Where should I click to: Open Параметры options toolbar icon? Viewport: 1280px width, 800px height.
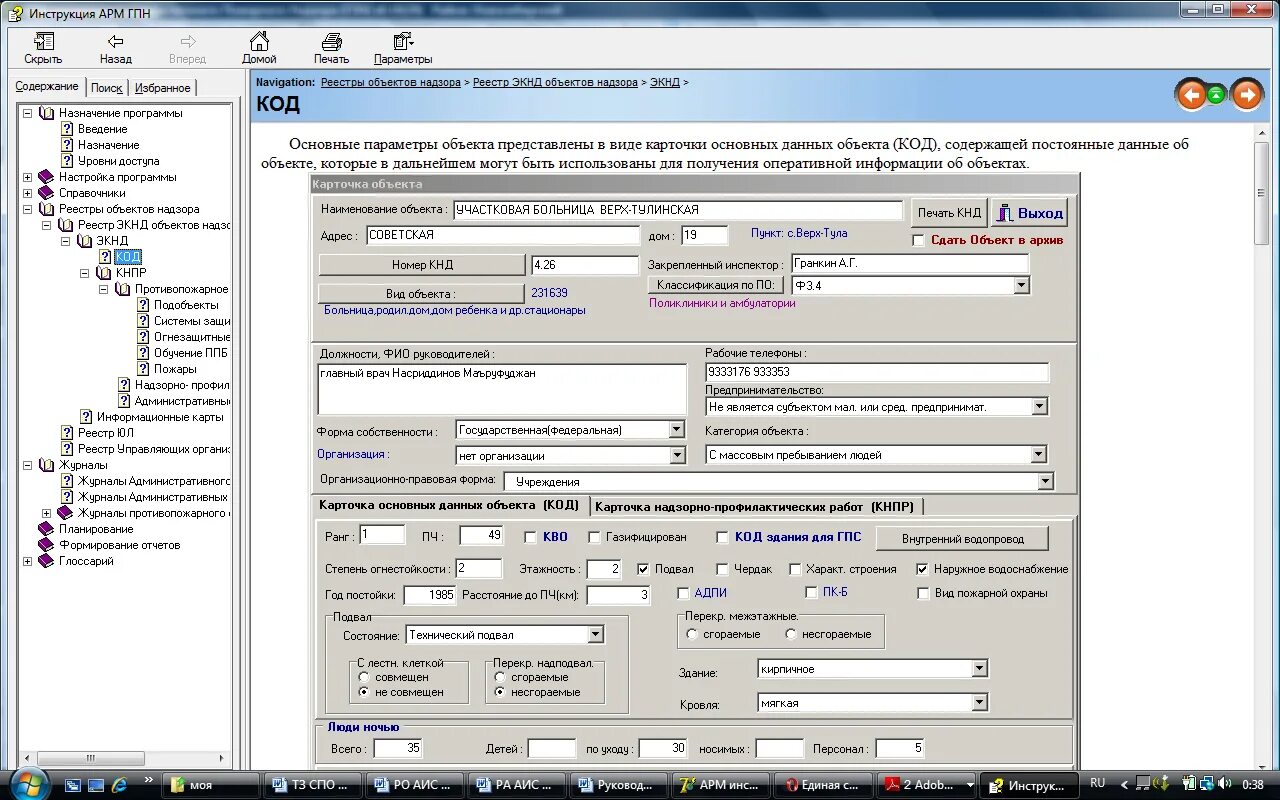[403, 42]
